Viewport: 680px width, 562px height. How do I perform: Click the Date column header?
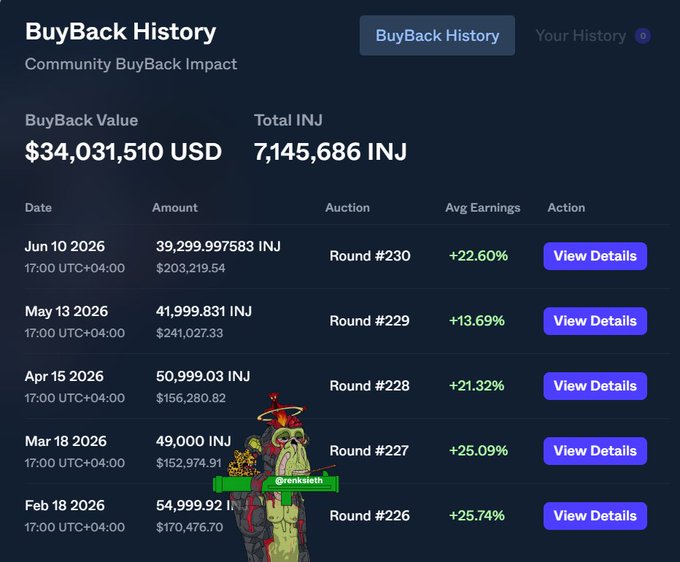coord(38,208)
